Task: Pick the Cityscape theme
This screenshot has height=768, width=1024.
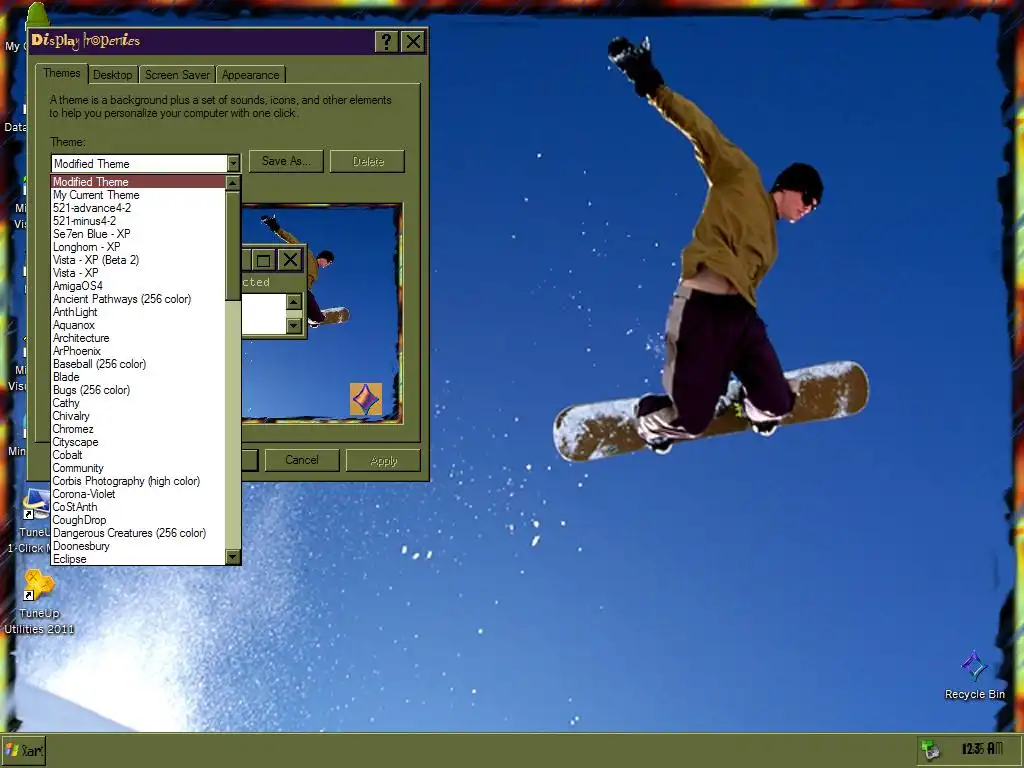Action: click(138, 442)
